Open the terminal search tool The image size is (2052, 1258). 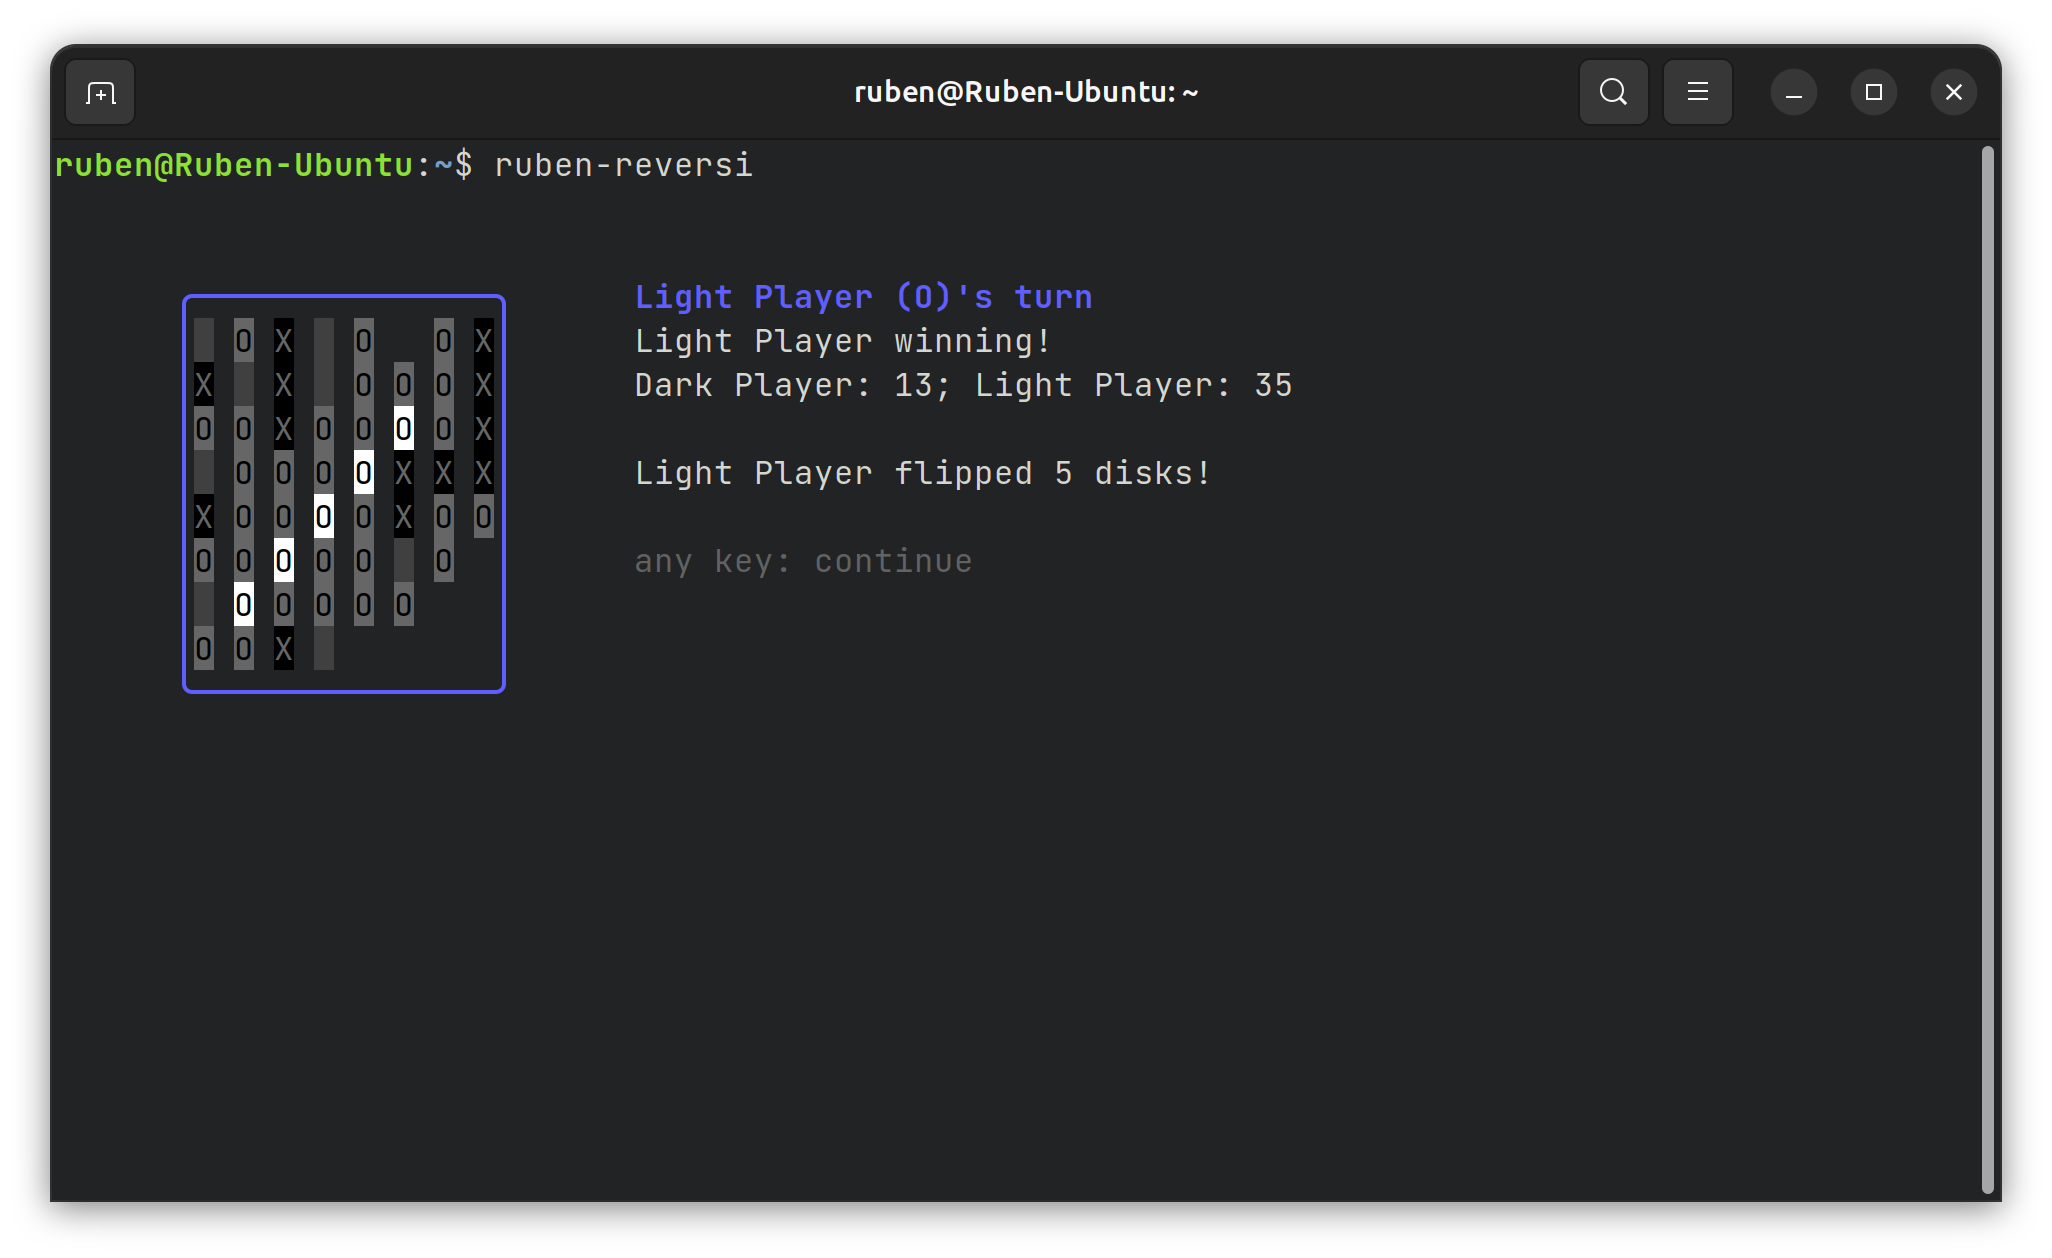(1612, 91)
